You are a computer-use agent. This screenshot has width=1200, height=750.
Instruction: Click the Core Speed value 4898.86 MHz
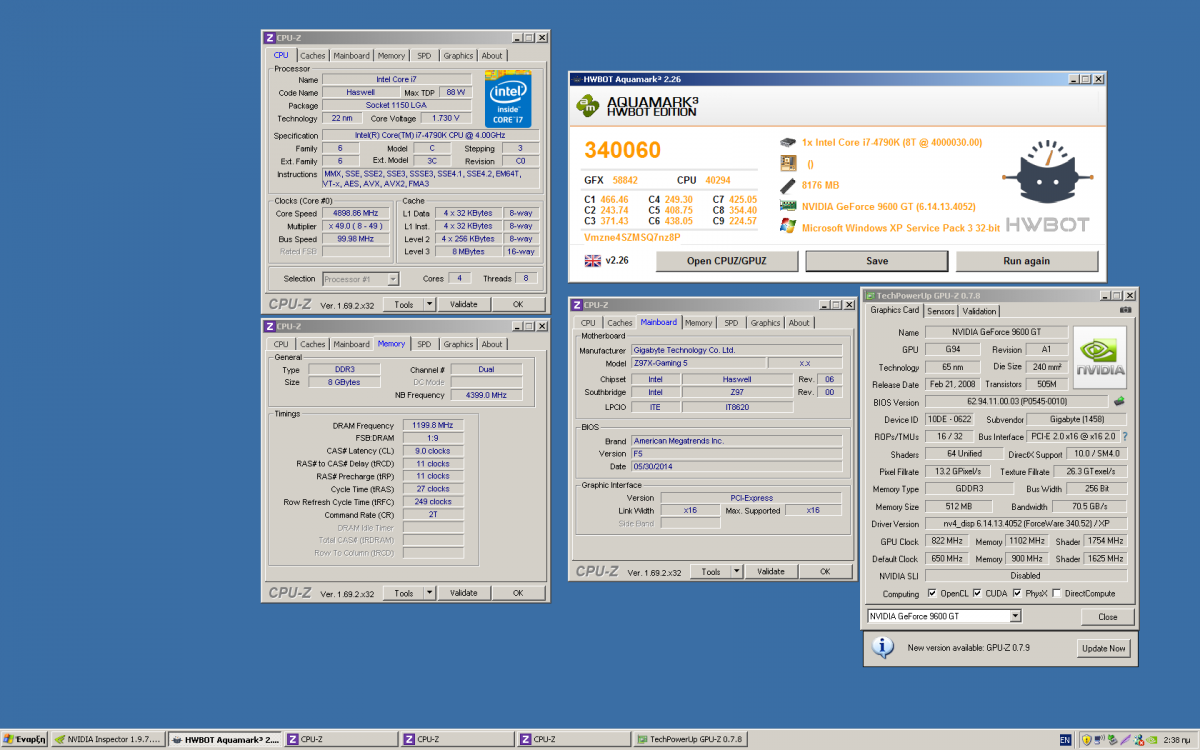pos(355,213)
